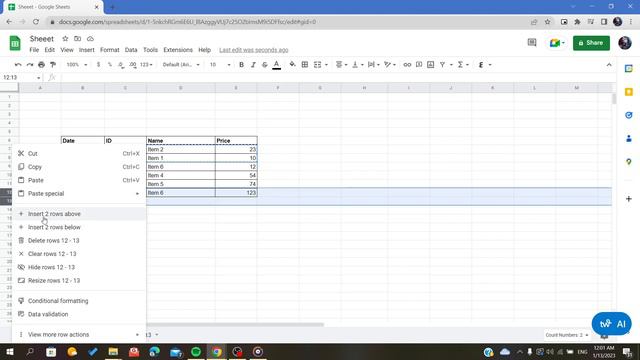640x360 pixels.
Task: Open the 123 more formats dropdown
Action: (146, 64)
